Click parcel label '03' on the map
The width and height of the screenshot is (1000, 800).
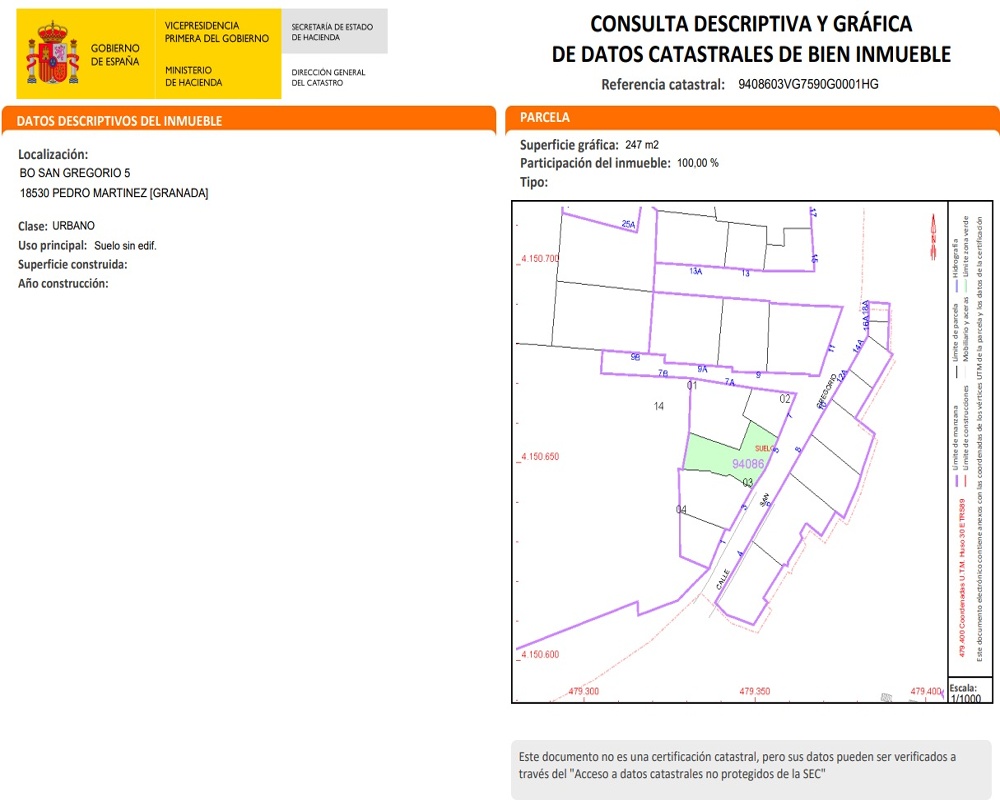(747, 482)
